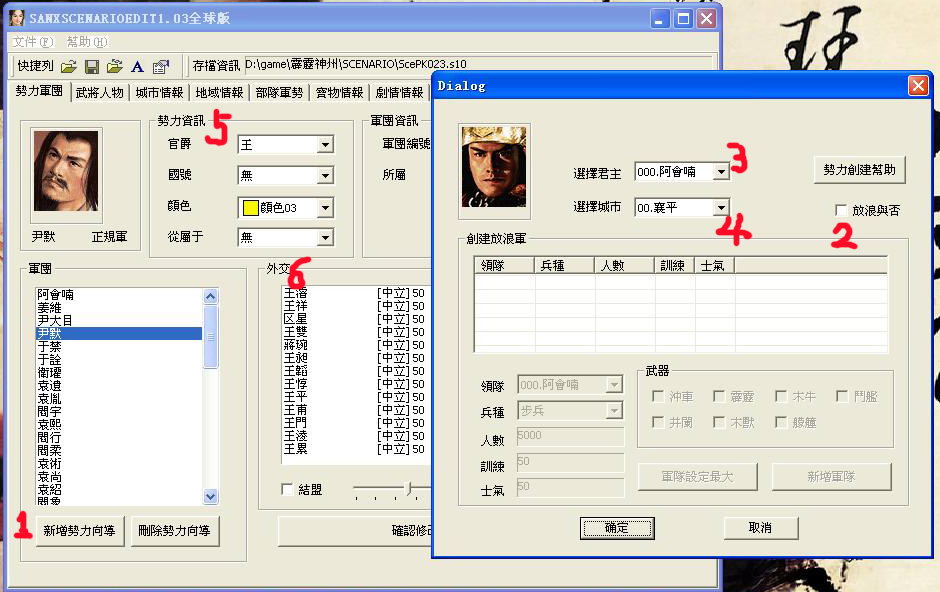Open the 城市情報 tab

pos(160,93)
